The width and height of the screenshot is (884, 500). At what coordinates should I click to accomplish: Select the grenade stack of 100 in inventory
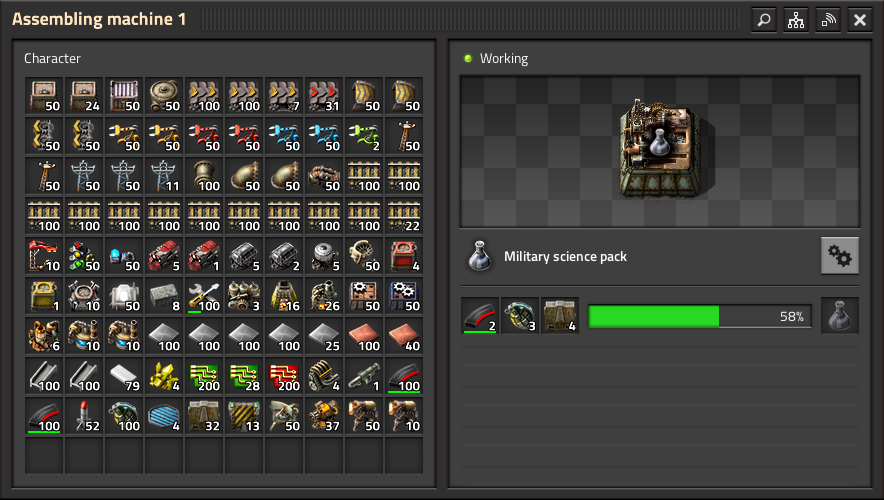click(x=124, y=416)
